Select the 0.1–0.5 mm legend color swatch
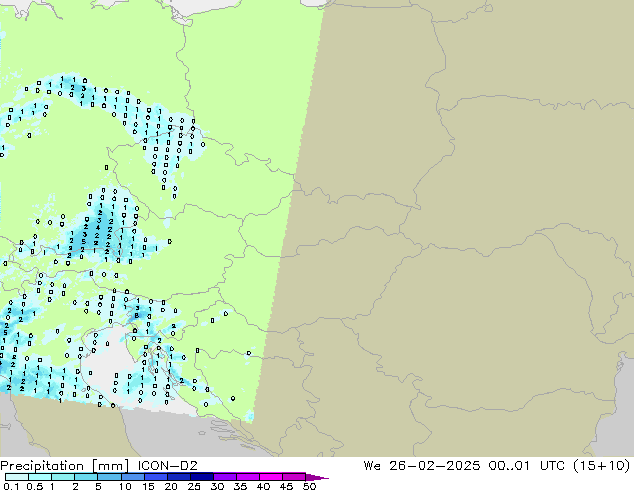This screenshot has height=490, width=634. point(17,477)
